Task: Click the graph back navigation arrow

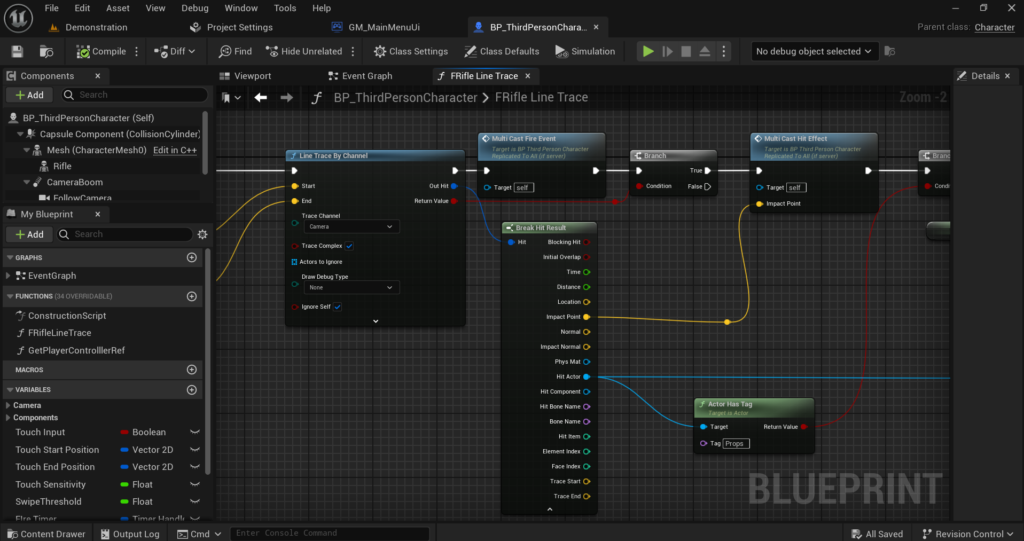Action: 261,97
